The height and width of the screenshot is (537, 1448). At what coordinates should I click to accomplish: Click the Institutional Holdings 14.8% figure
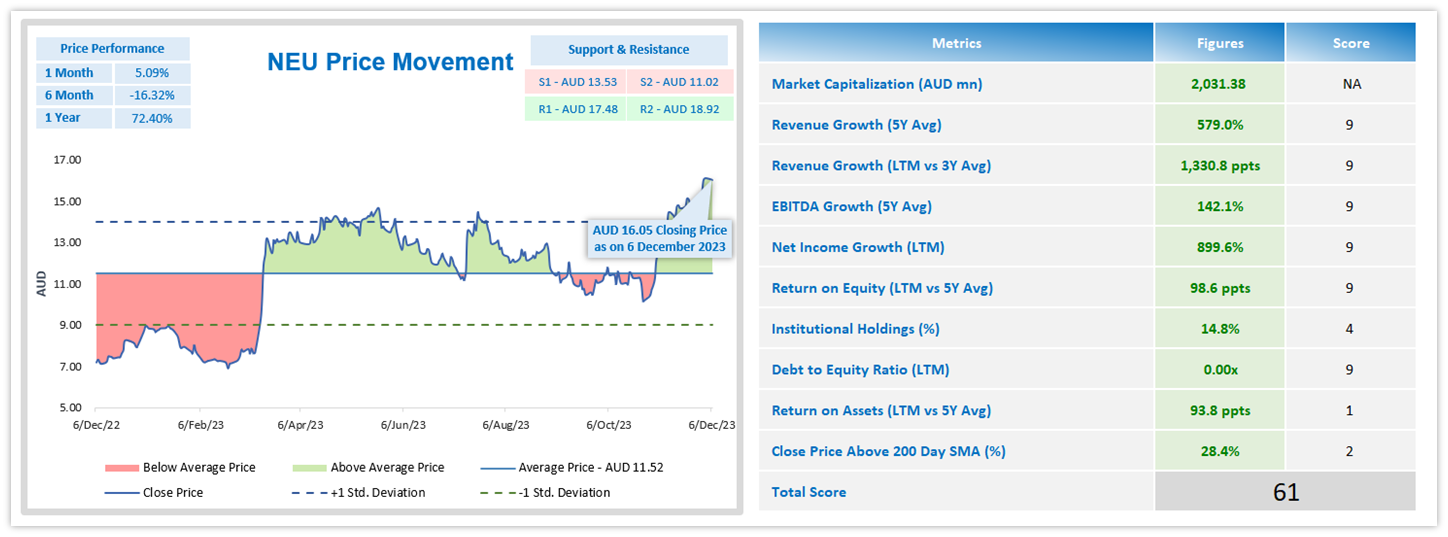click(x=1220, y=329)
